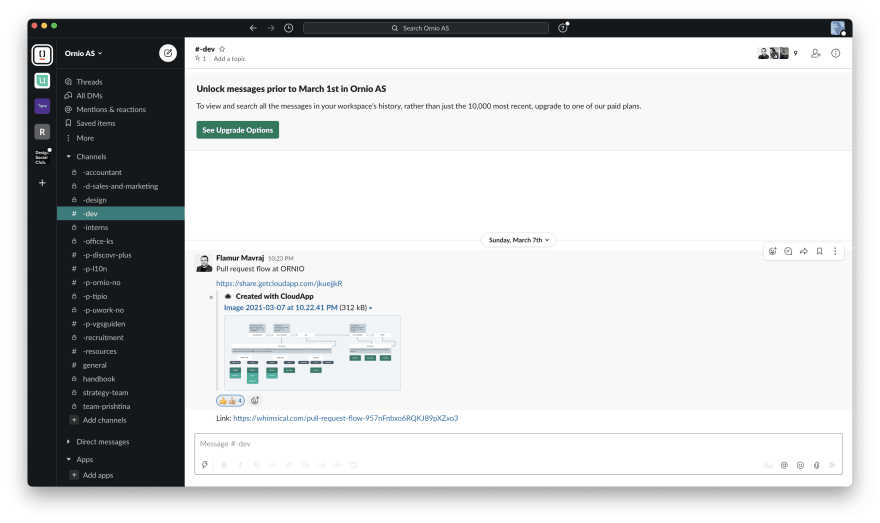
Task: Open the whimsical.com pull-request-flow link
Action: pos(346,418)
